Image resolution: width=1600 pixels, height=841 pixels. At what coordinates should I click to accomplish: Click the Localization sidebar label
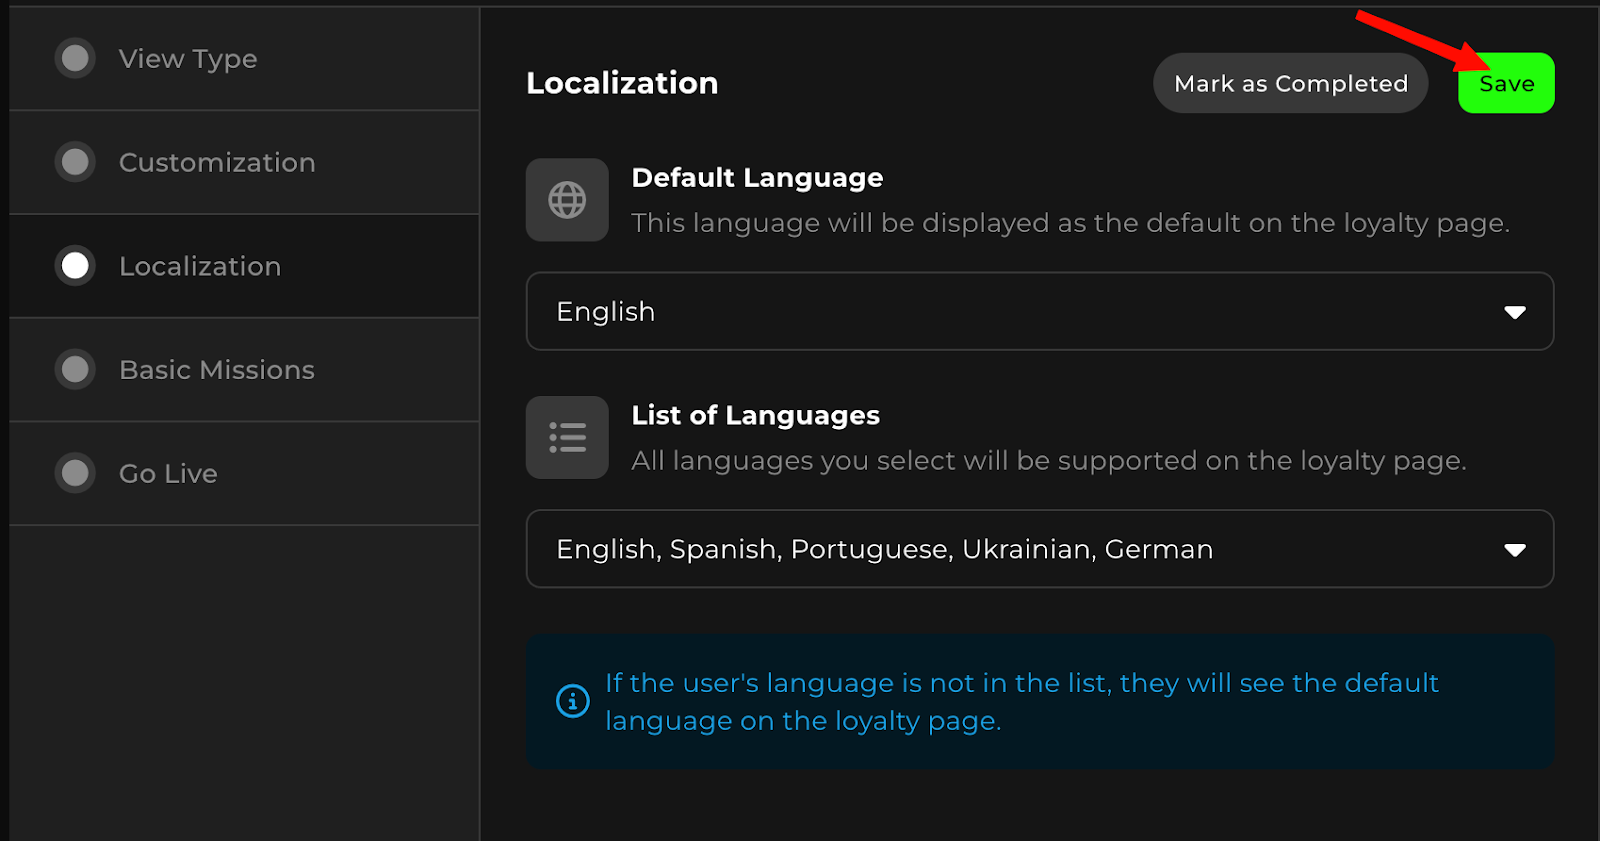pos(200,266)
